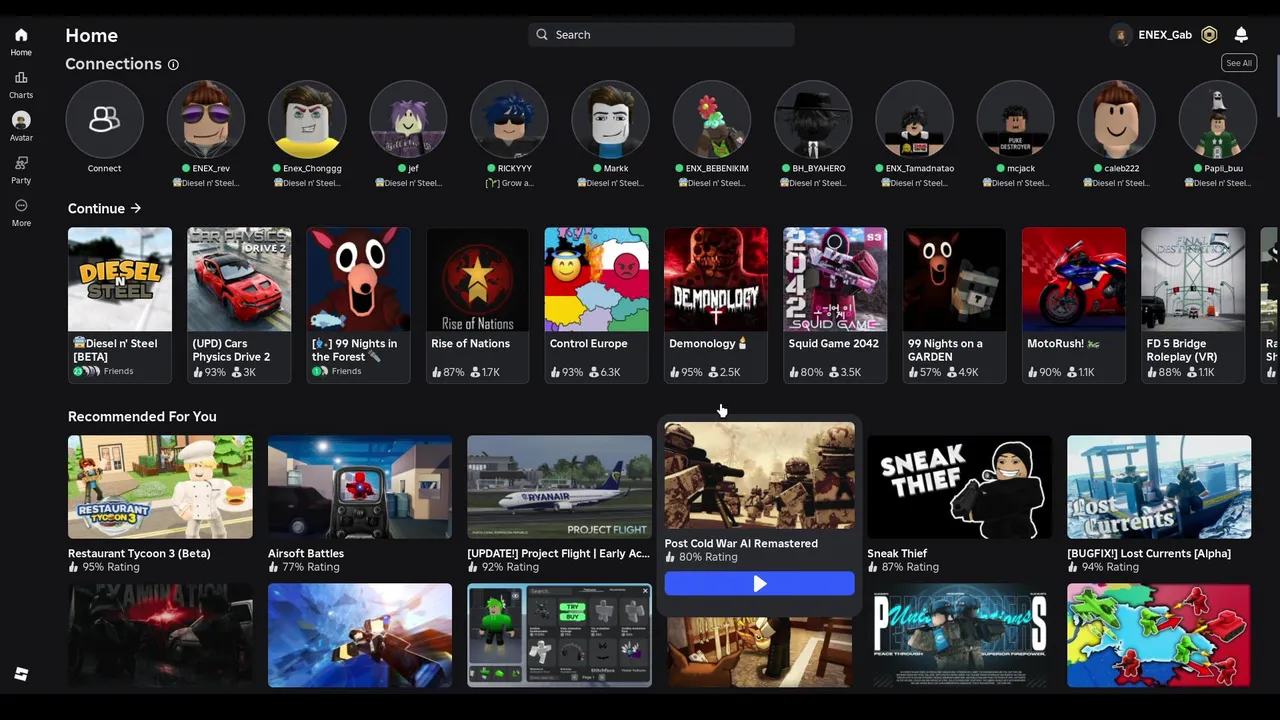Open Squid Game 2042 tile
This screenshot has width=1280, height=720.
point(835,305)
